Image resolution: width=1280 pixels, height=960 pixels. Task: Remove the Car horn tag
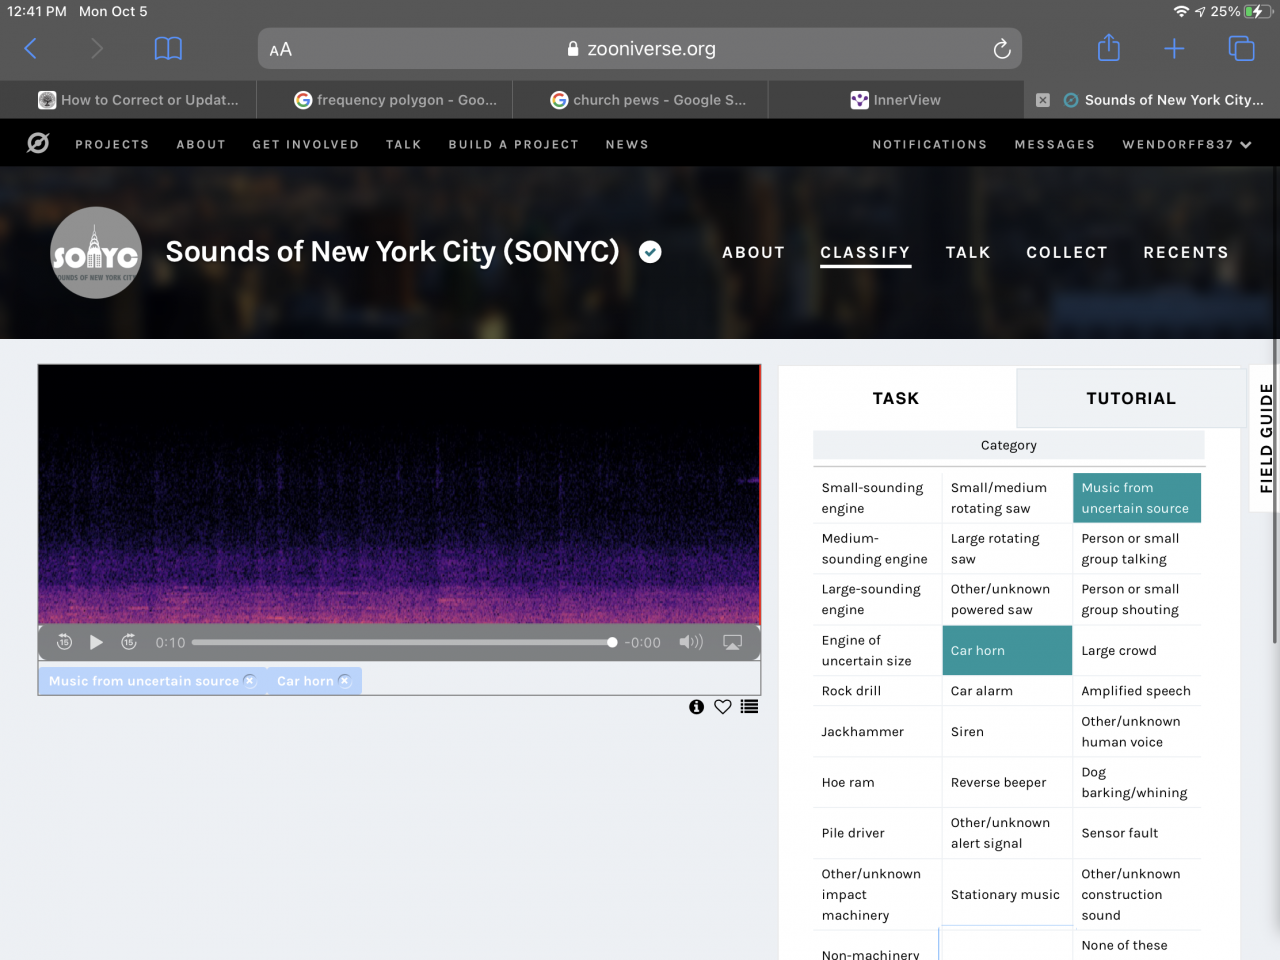pyautogui.click(x=345, y=681)
